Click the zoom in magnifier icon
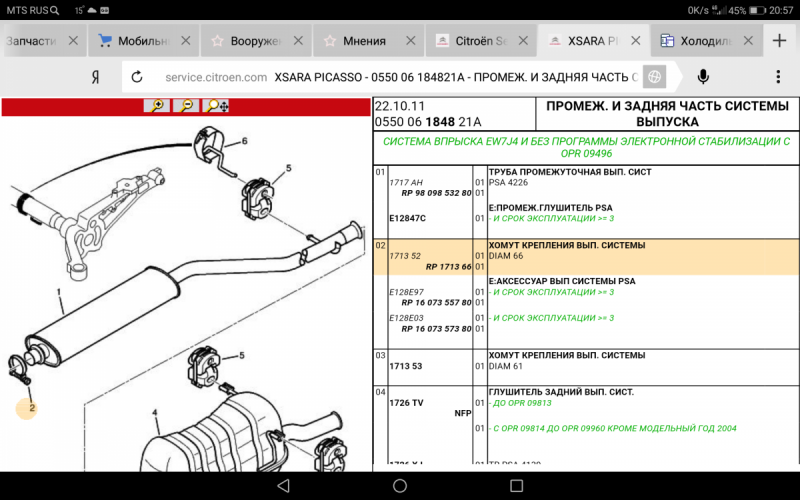800x500 pixels. (x=156, y=105)
